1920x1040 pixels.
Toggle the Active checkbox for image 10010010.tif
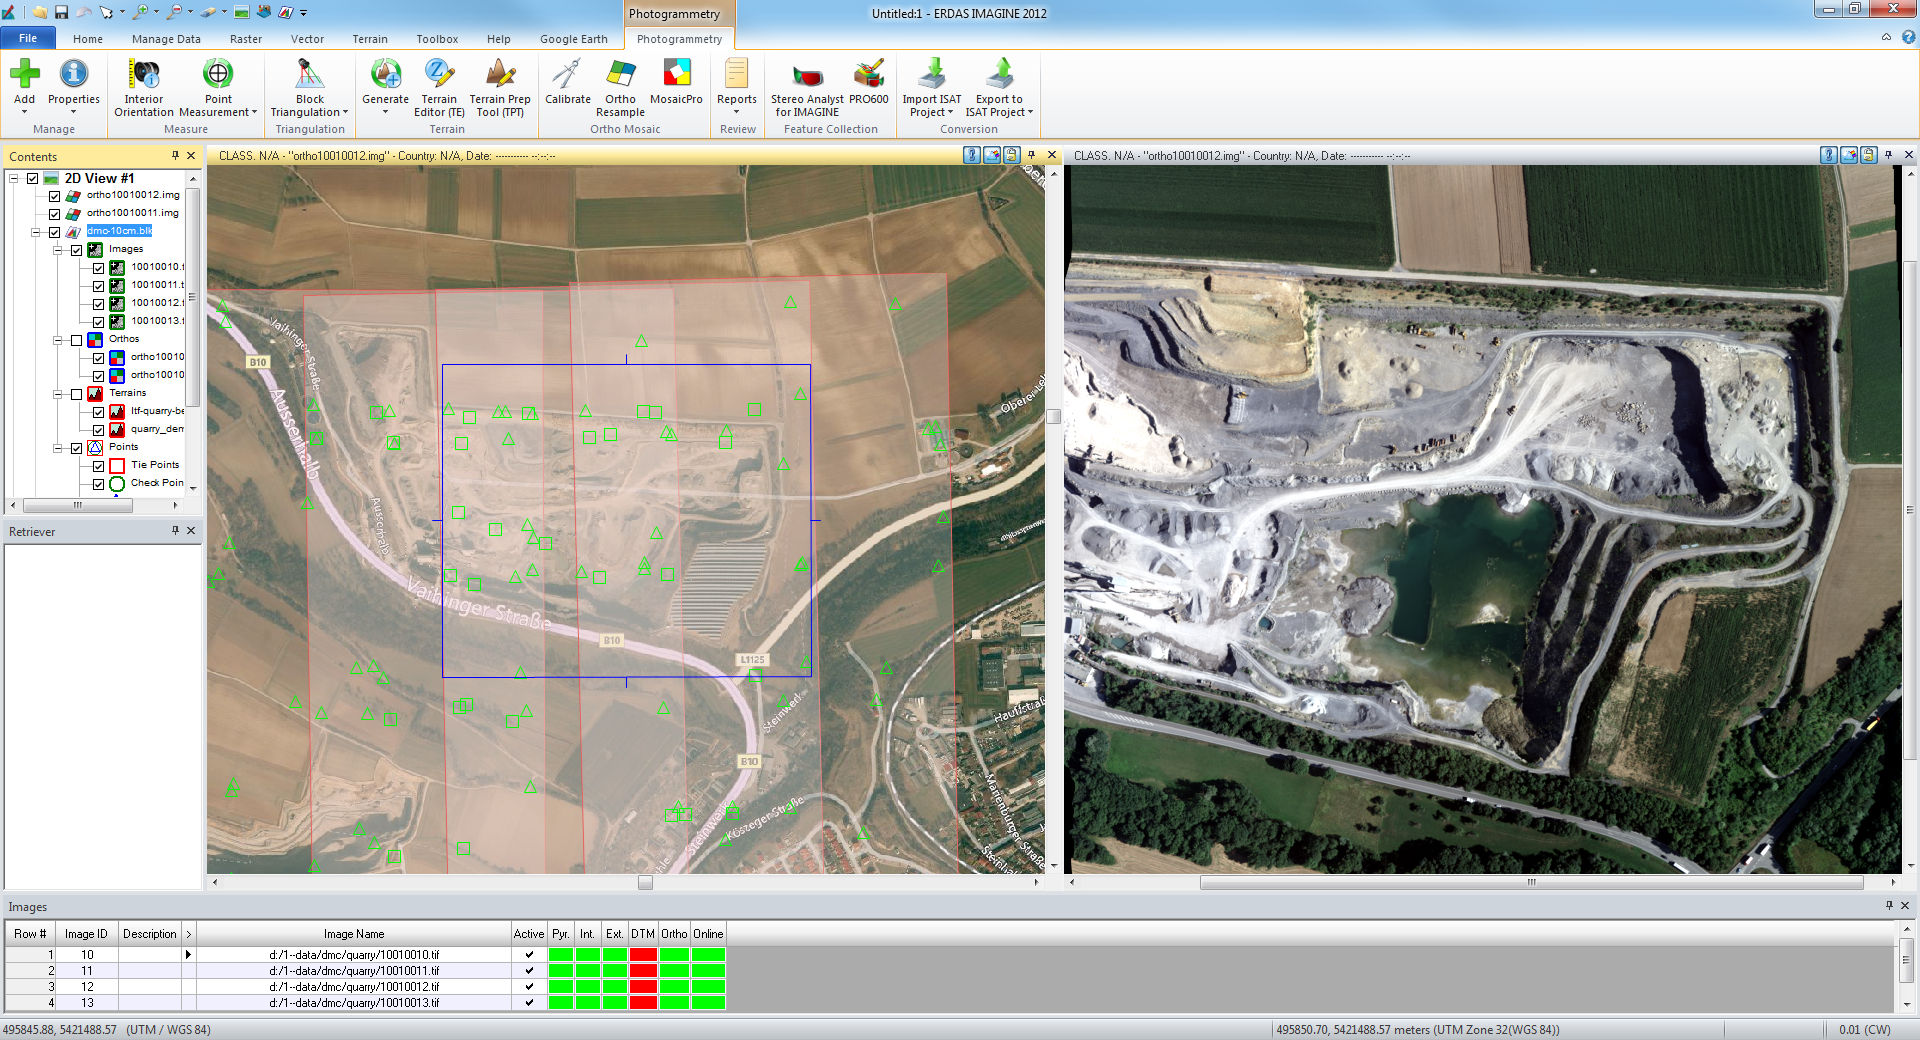[527, 954]
